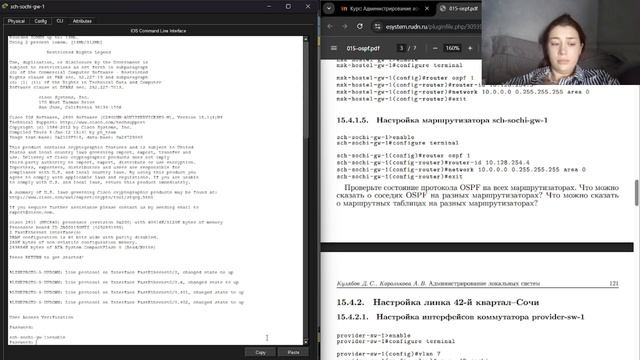Click the sch-sochi-gw-1 router ospf 1 line

tap(403, 156)
